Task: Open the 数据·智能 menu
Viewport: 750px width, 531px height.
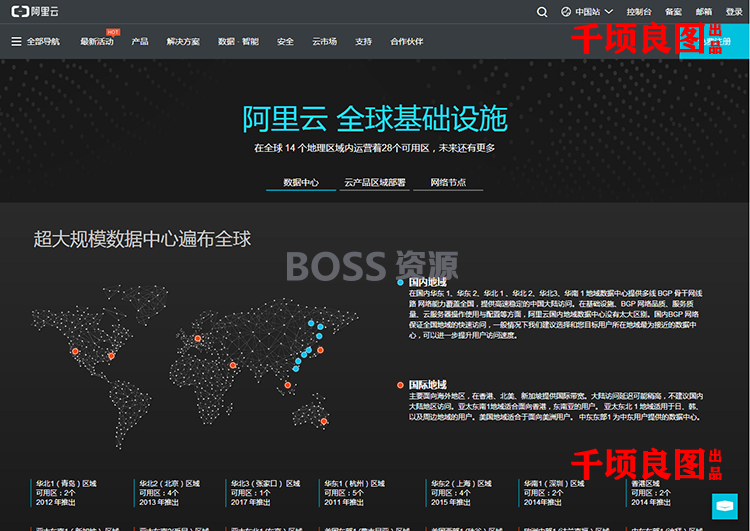Action: click(238, 42)
